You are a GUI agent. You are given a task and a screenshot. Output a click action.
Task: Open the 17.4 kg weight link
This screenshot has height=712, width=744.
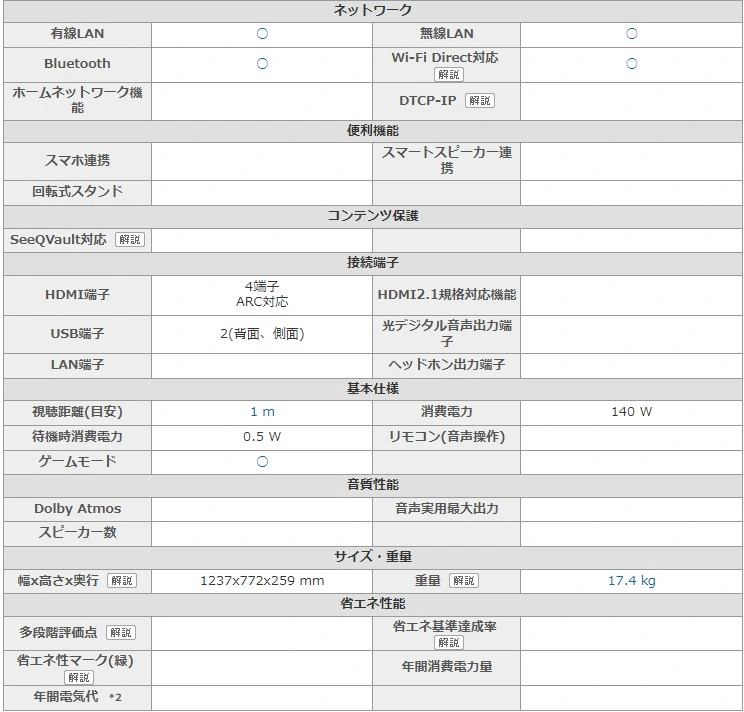click(x=631, y=581)
